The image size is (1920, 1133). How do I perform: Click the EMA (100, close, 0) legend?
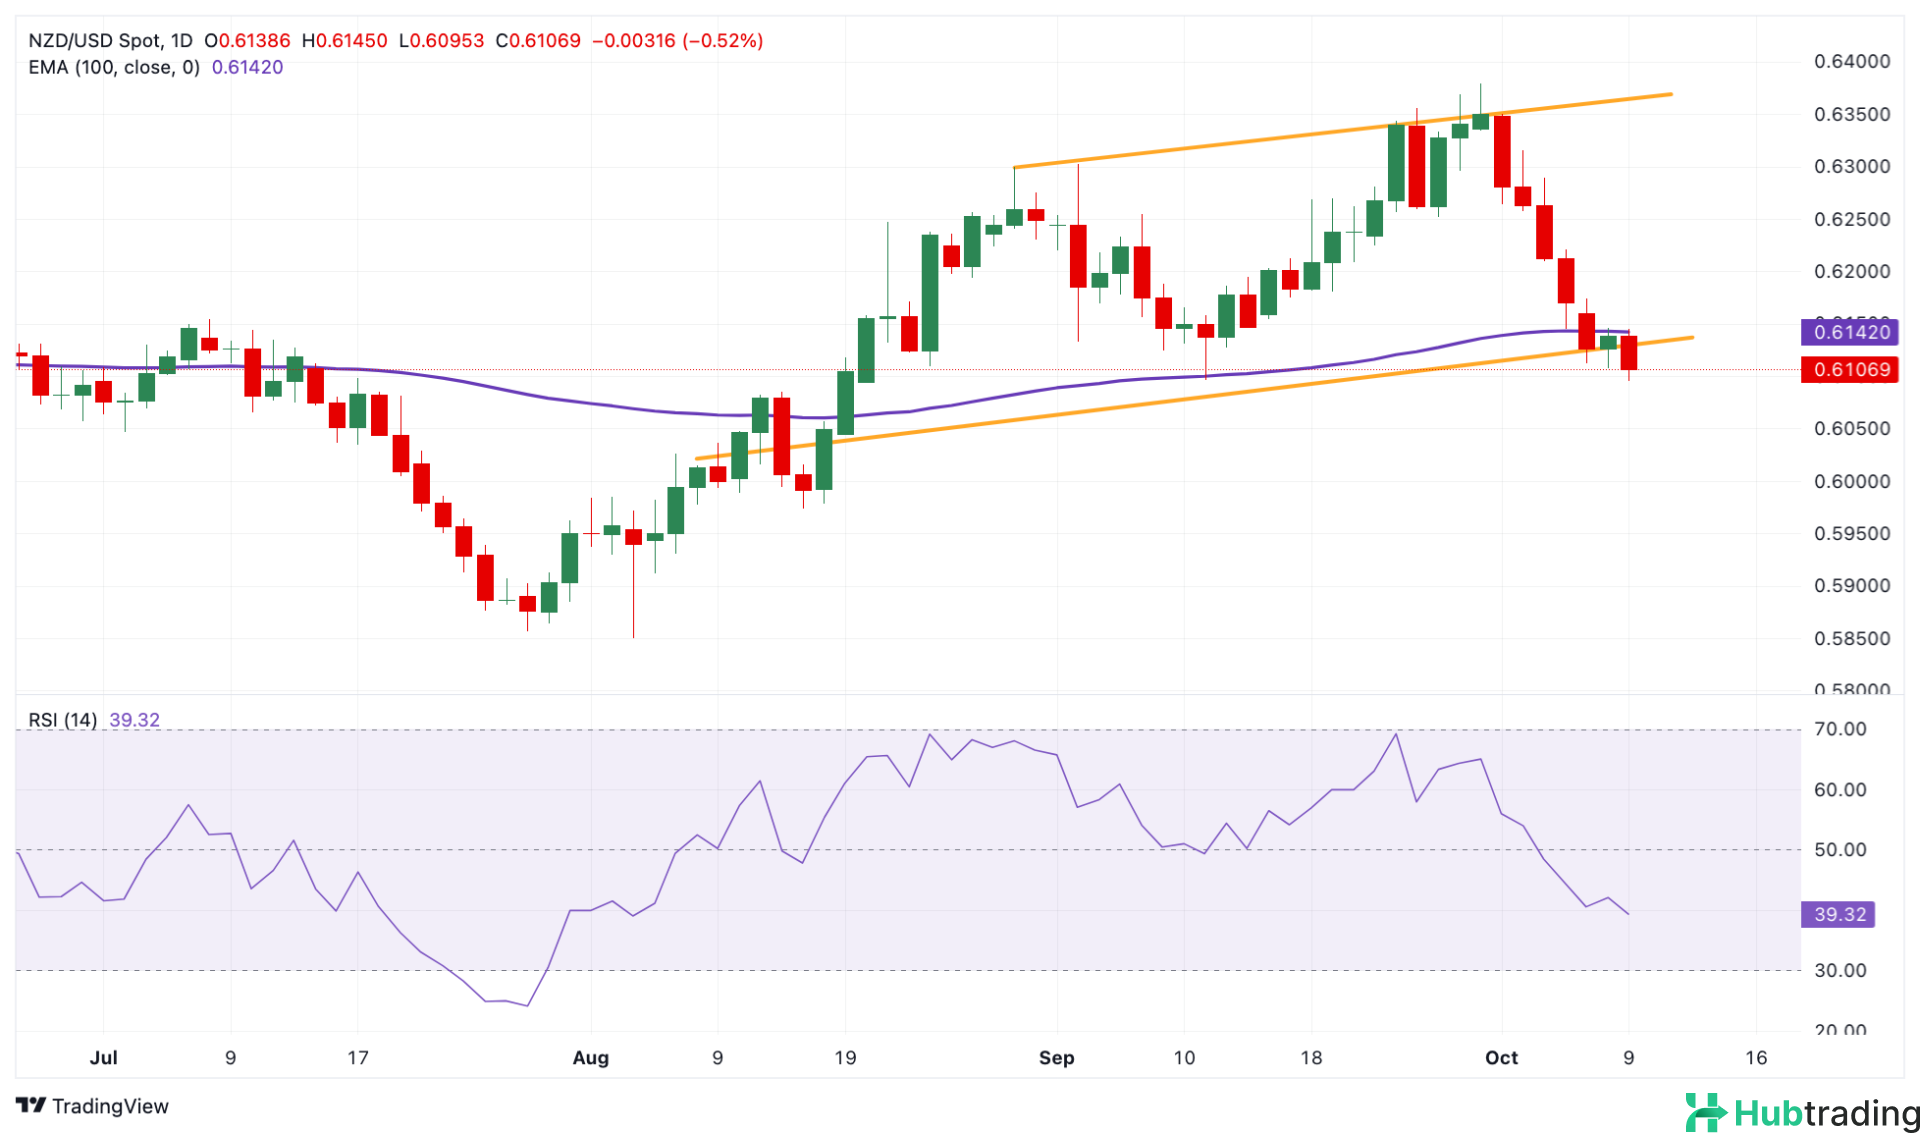pos(114,67)
